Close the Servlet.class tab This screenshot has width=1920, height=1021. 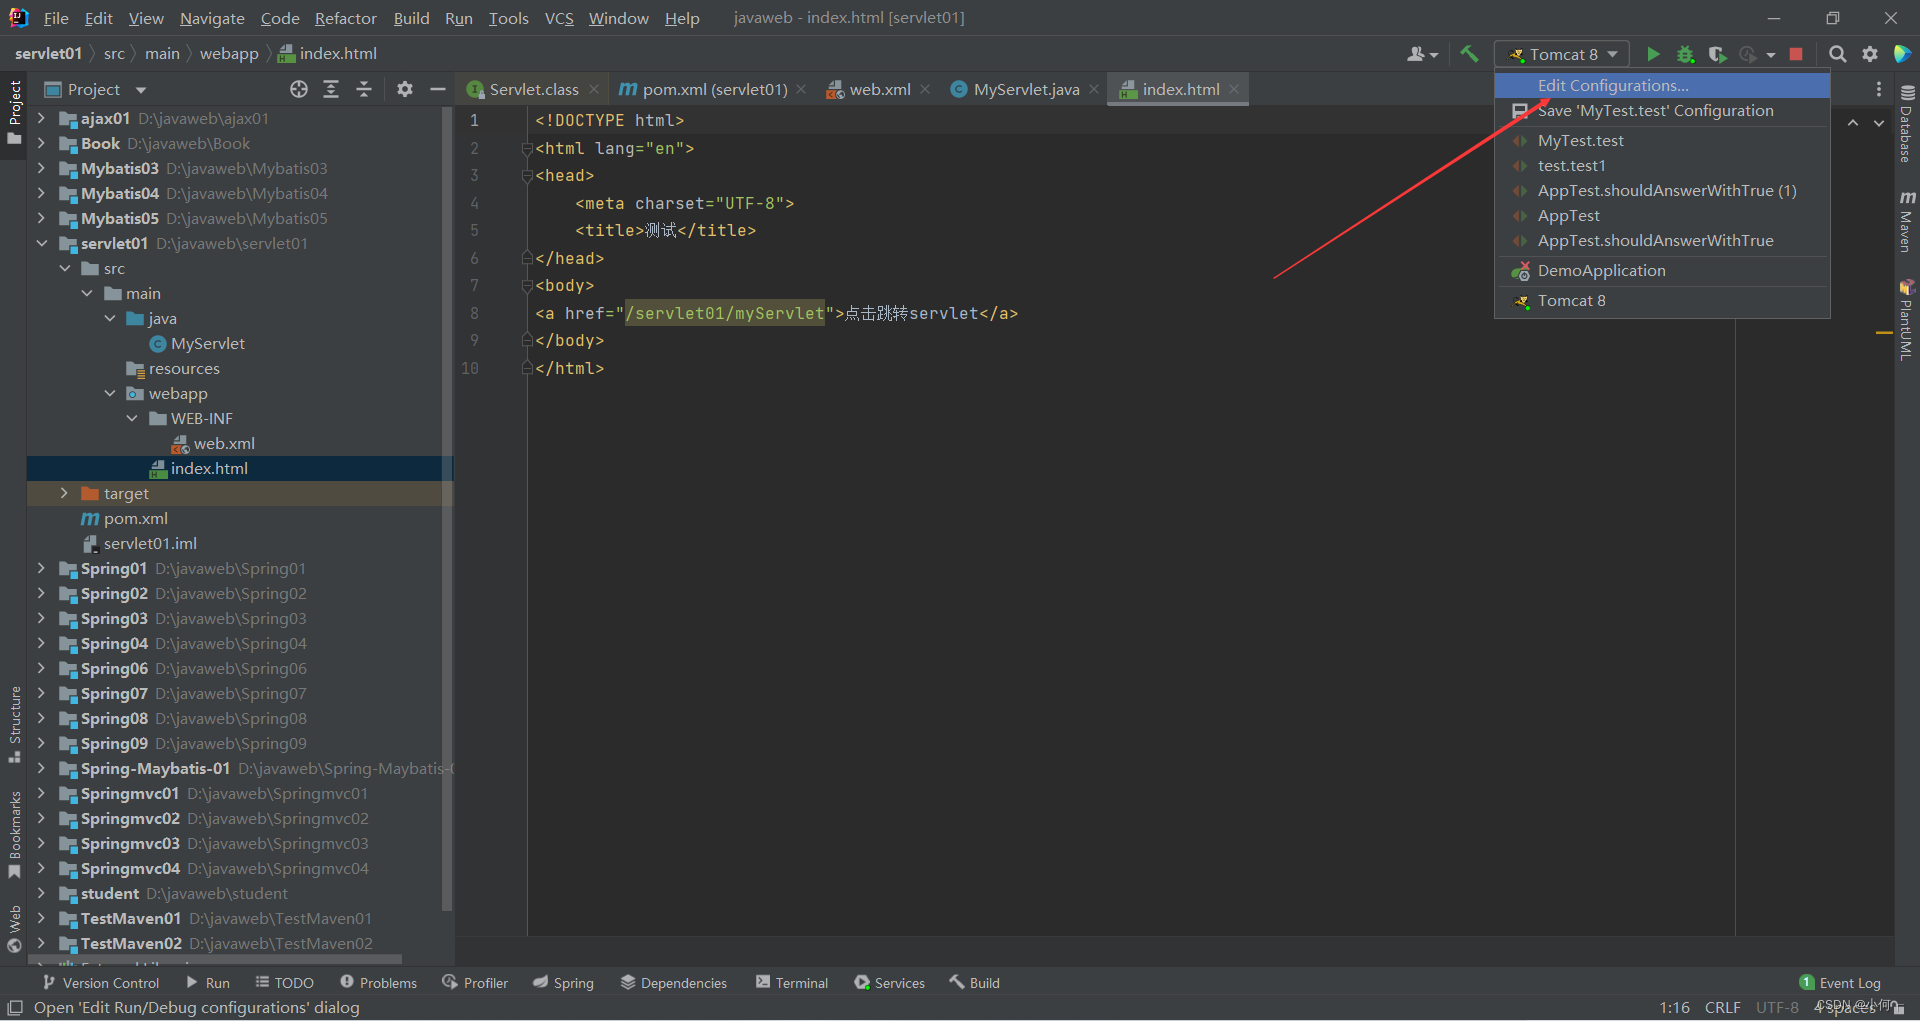point(594,89)
